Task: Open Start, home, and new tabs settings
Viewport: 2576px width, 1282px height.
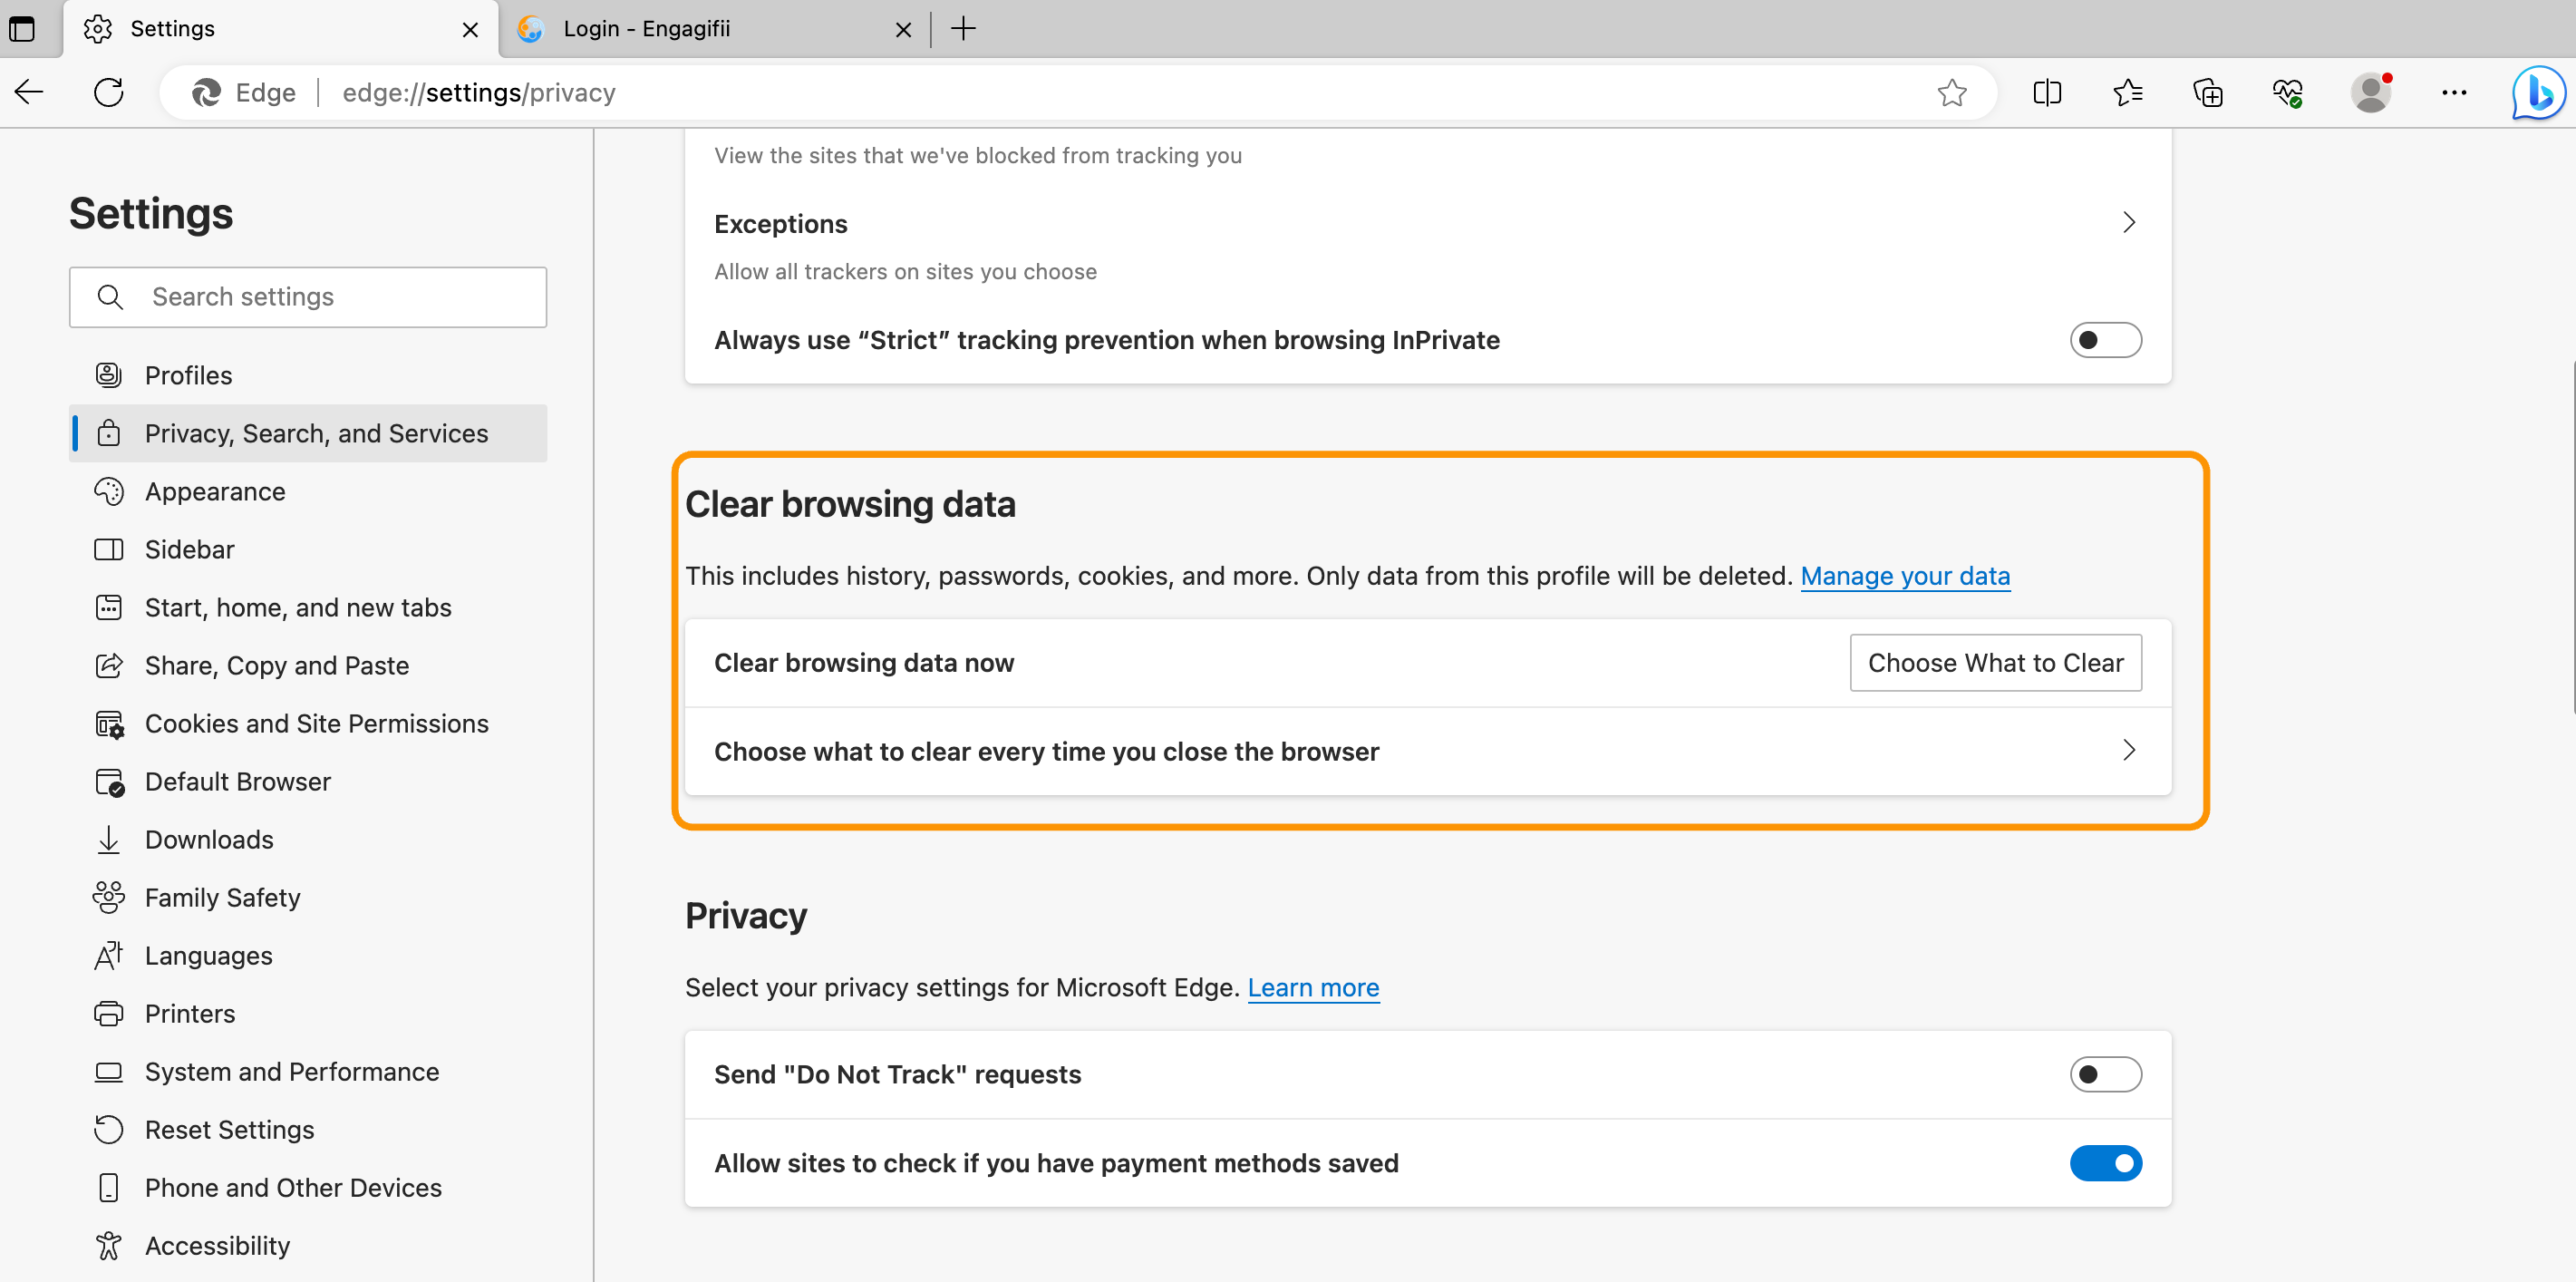Action: 308,607
